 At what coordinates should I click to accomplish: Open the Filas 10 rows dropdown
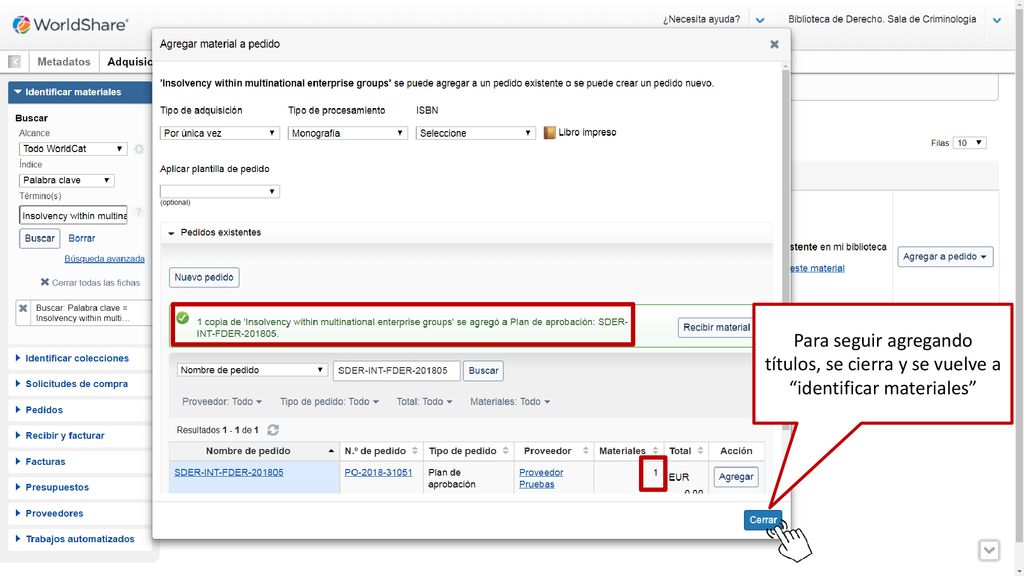pos(969,142)
